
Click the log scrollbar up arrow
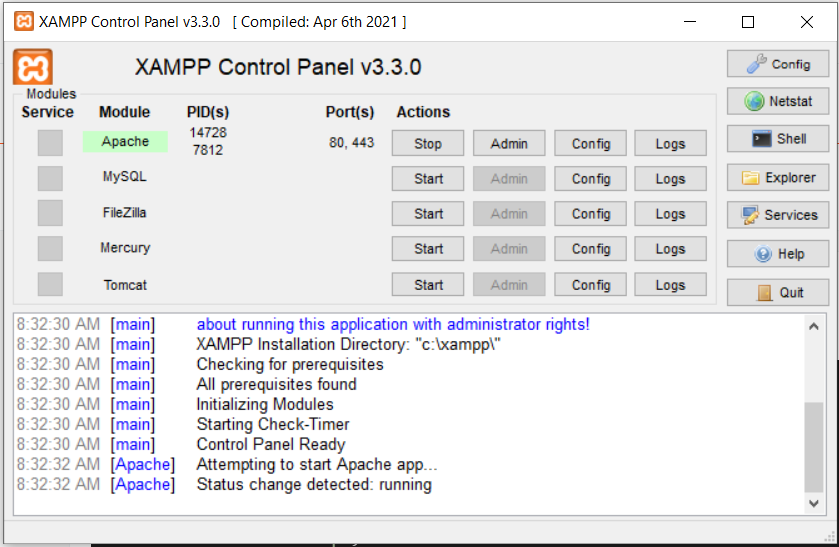point(814,326)
